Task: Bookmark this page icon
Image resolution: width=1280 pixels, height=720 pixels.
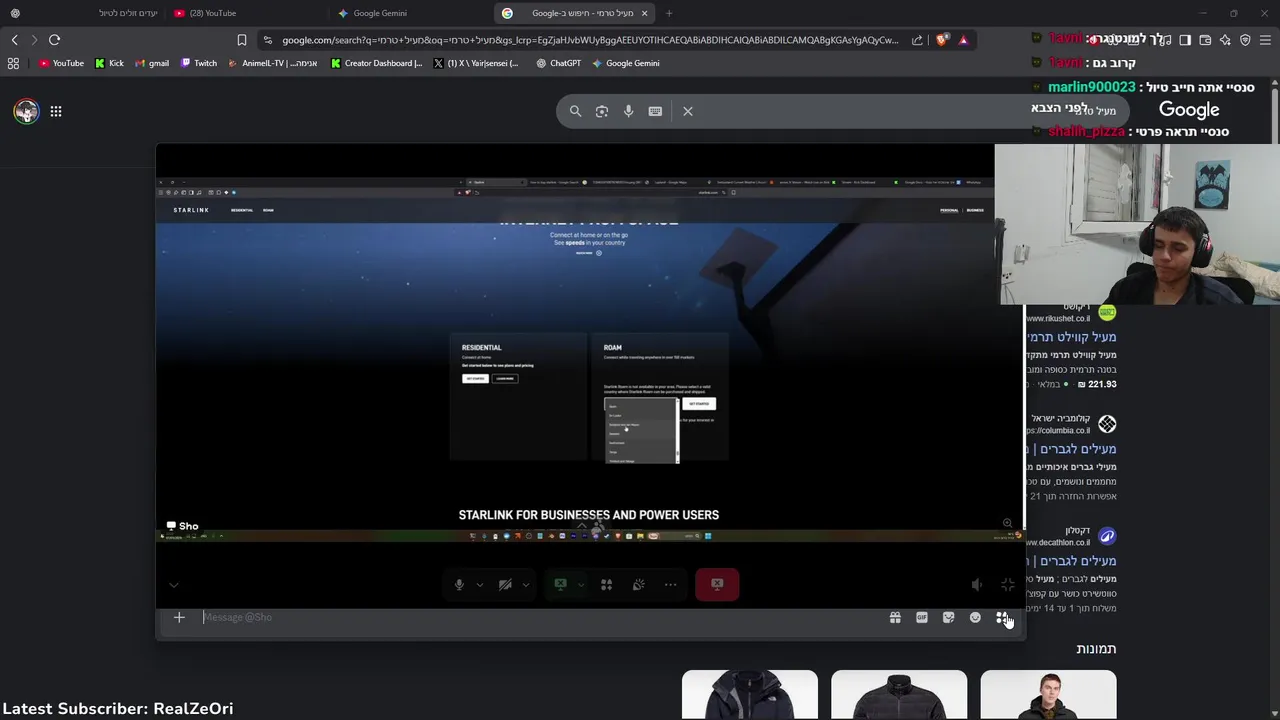Action: (241, 40)
